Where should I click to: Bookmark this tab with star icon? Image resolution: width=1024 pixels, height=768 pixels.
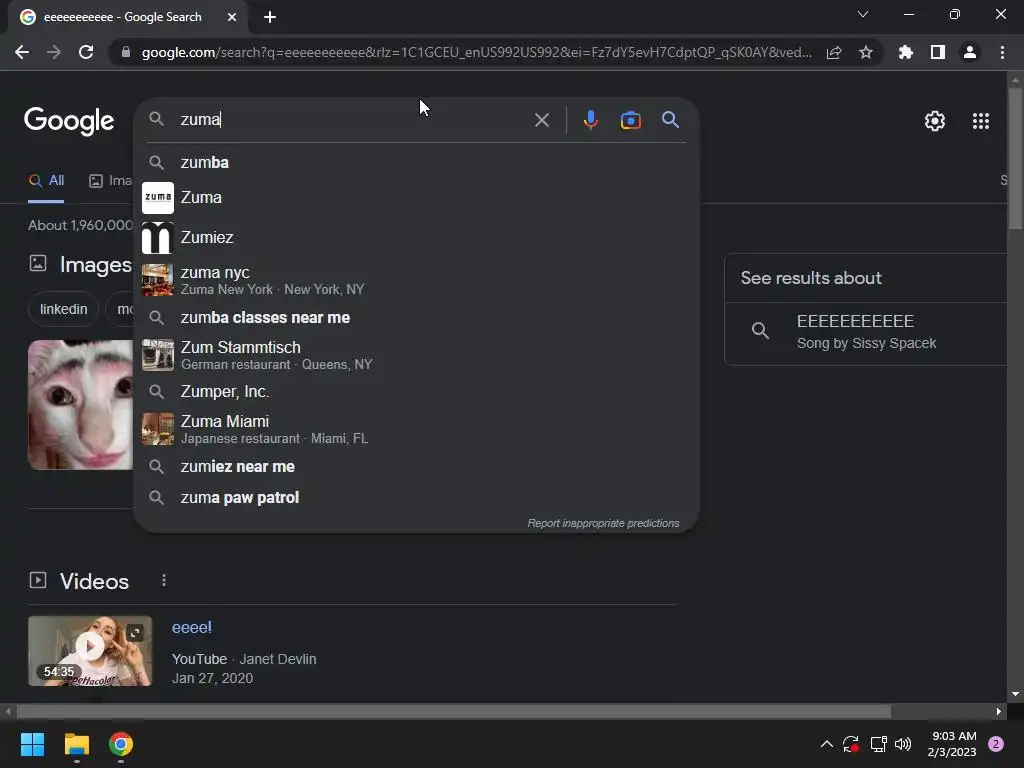pyautogui.click(x=866, y=52)
